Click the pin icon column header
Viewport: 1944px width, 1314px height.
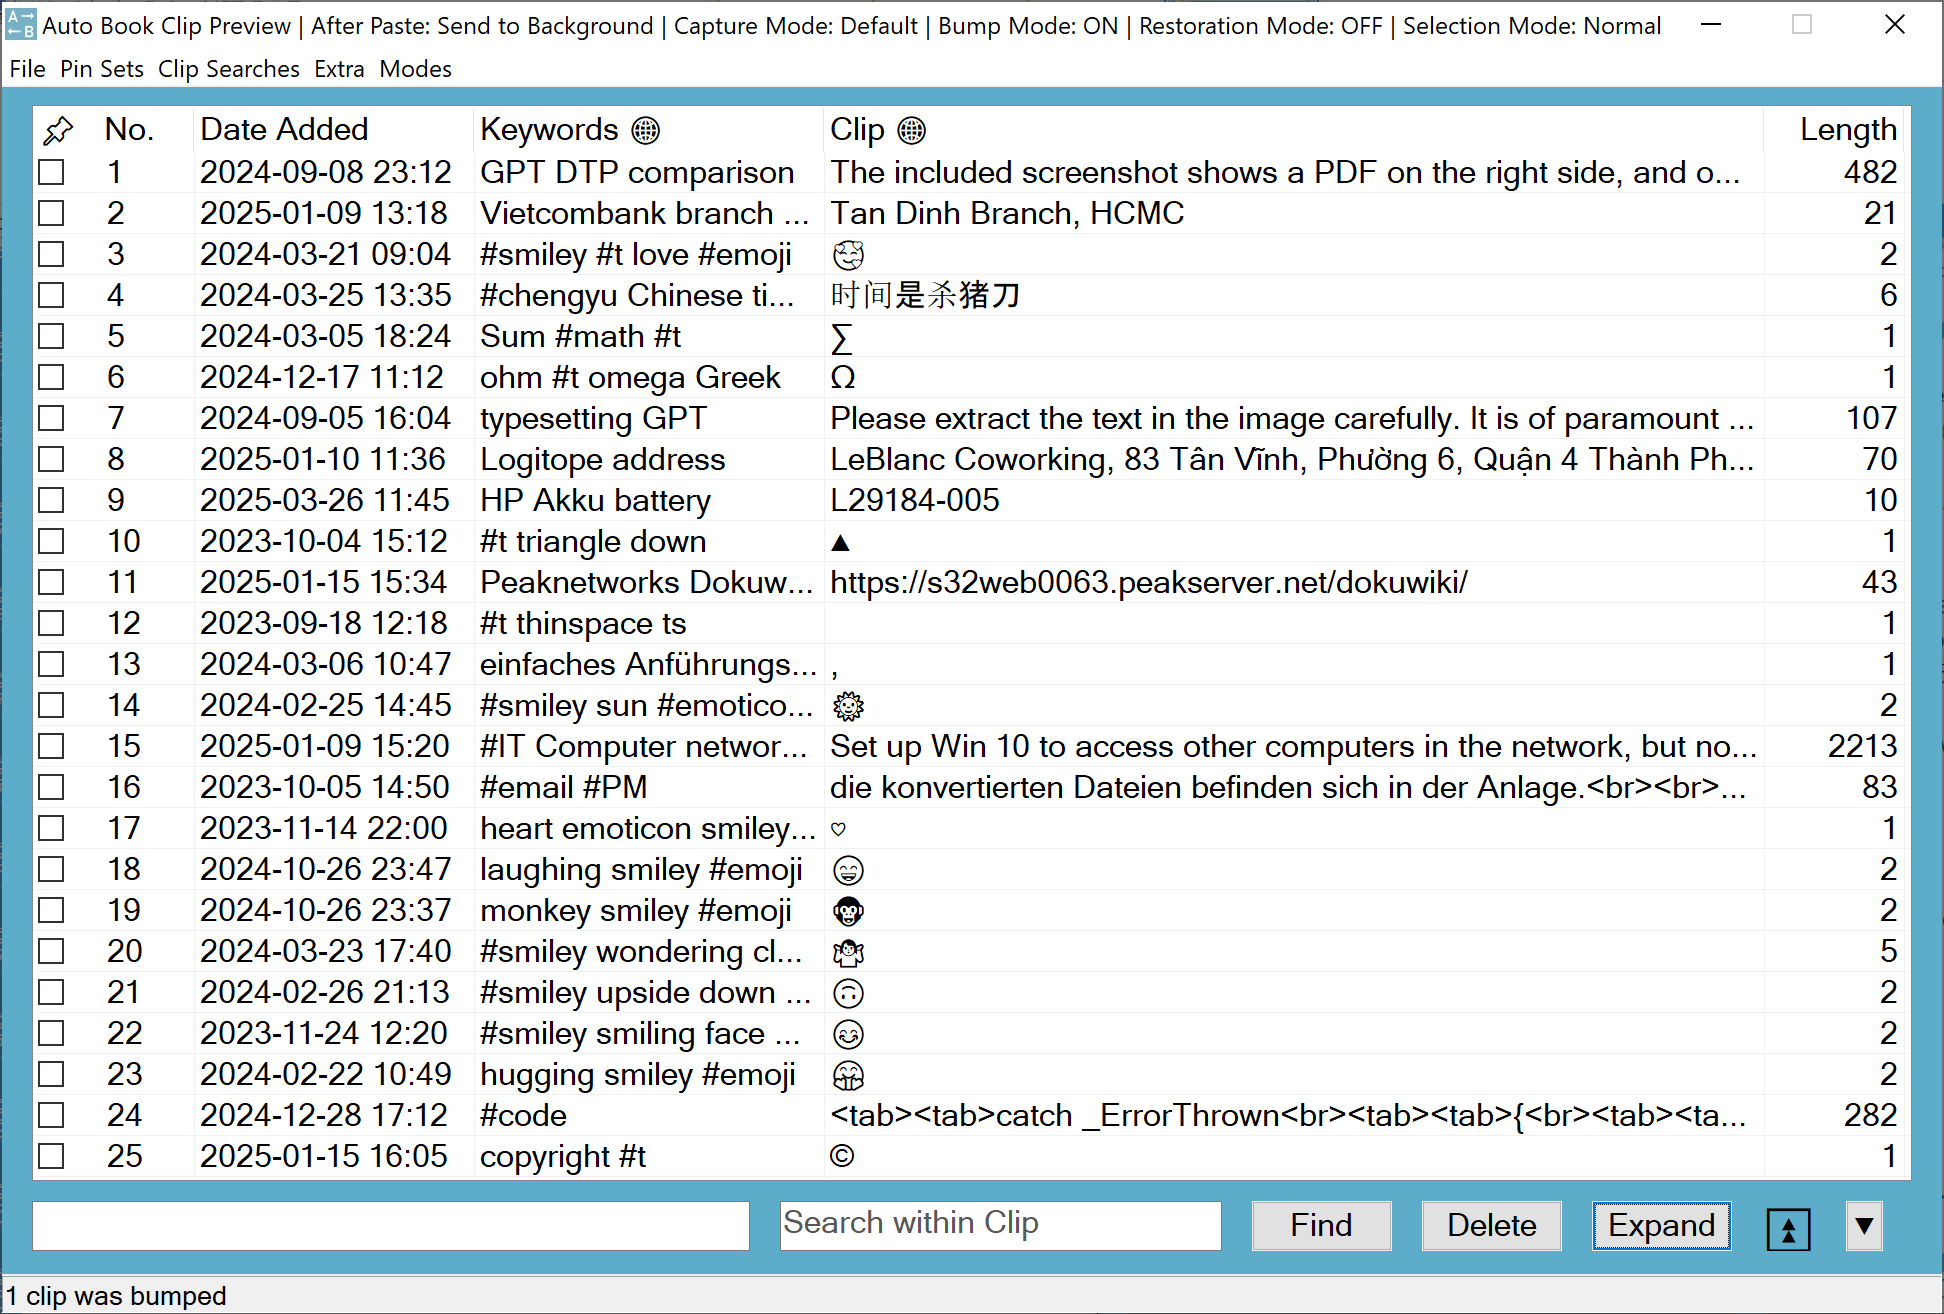click(58, 130)
